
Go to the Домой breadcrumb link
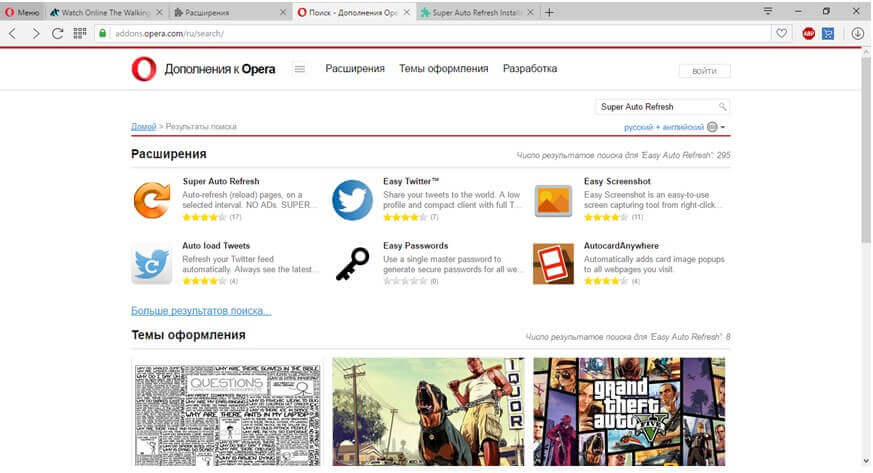[143, 127]
